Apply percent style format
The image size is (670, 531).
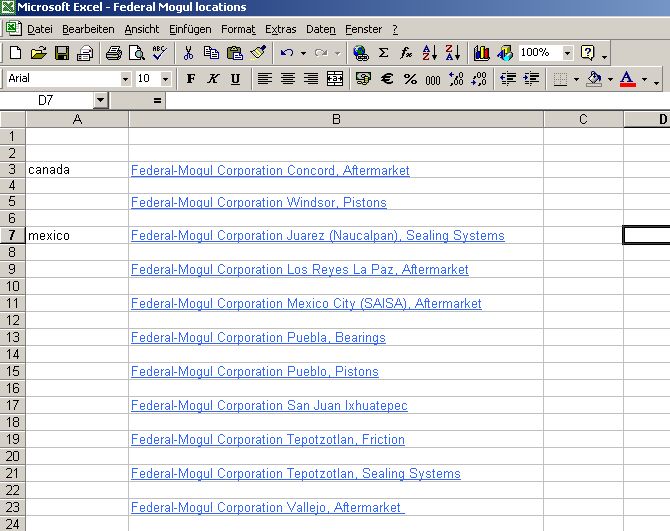[410, 79]
